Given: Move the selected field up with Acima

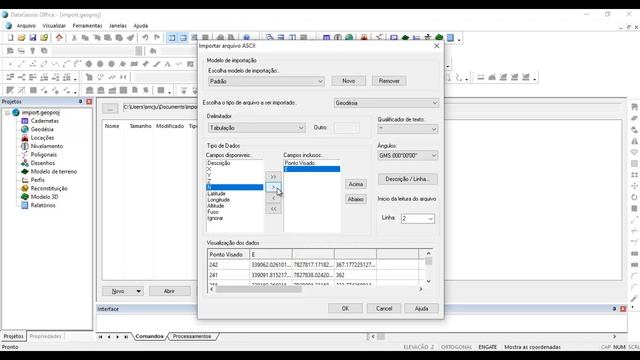Looking at the screenshot, I should (x=356, y=184).
